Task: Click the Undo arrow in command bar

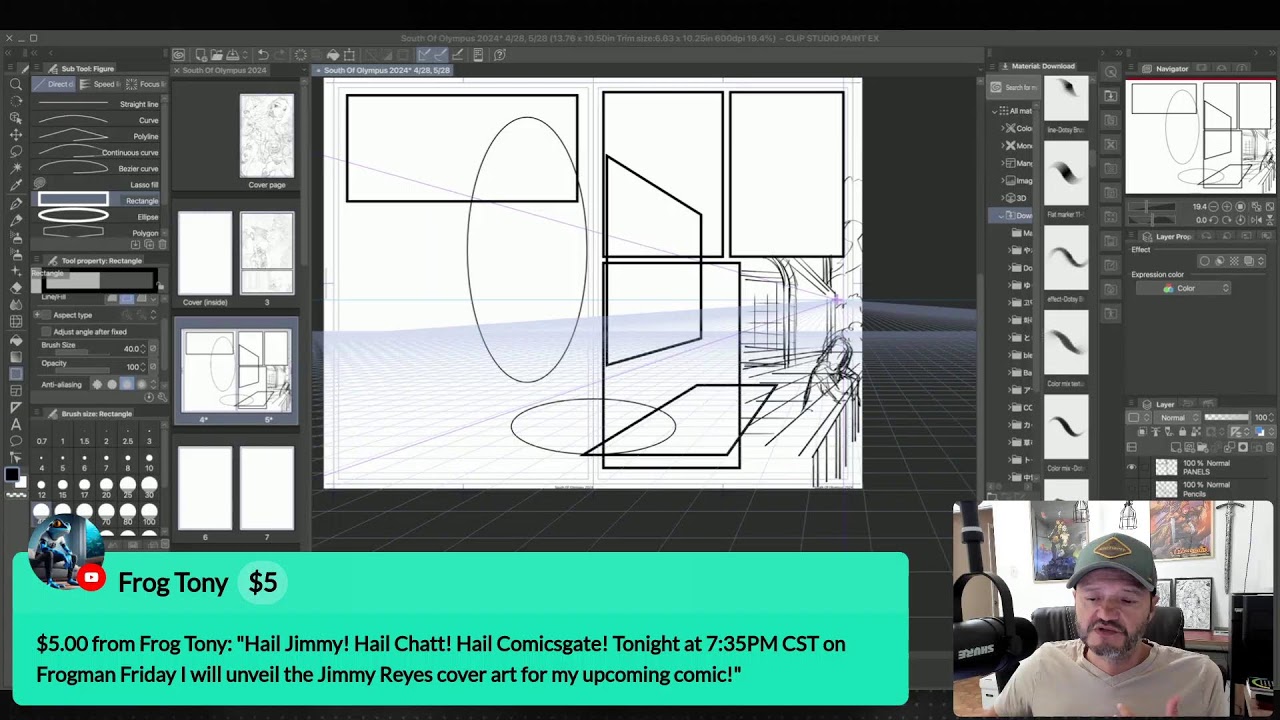Action: (x=263, y=55)
